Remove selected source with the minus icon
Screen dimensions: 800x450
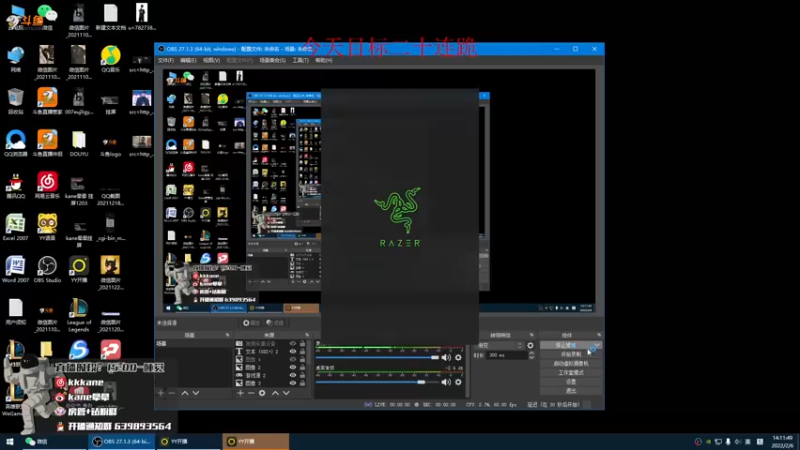click(251, 393)
